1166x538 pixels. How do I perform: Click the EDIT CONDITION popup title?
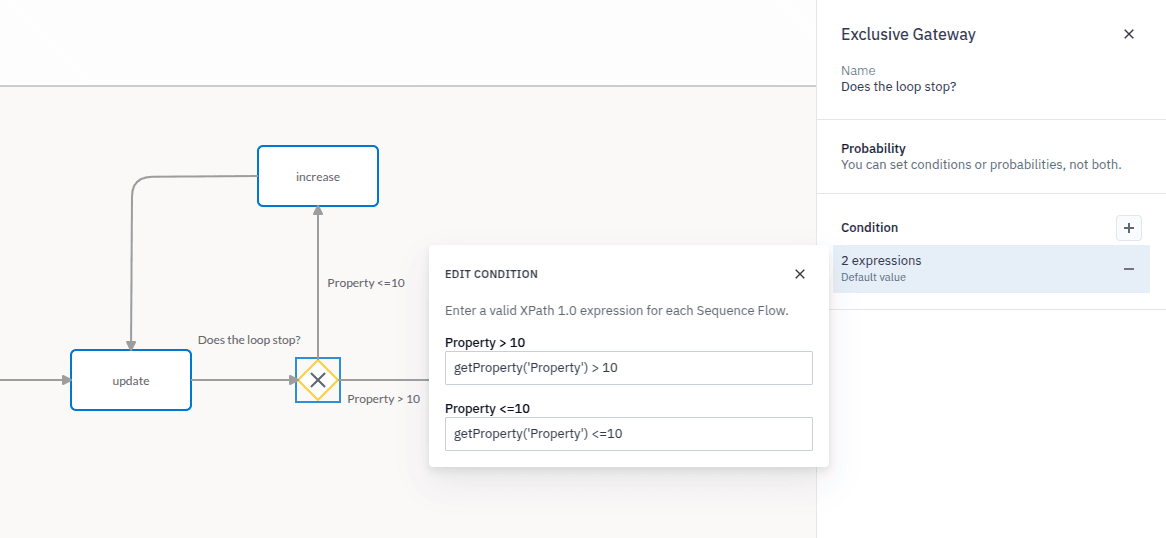491,275
